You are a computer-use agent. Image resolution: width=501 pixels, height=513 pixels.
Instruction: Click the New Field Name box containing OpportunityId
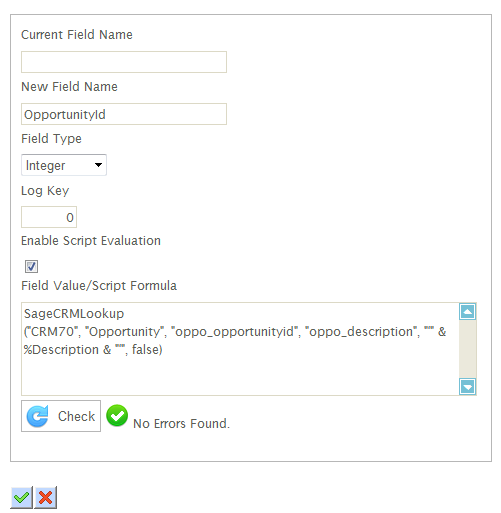coord(124,114)
